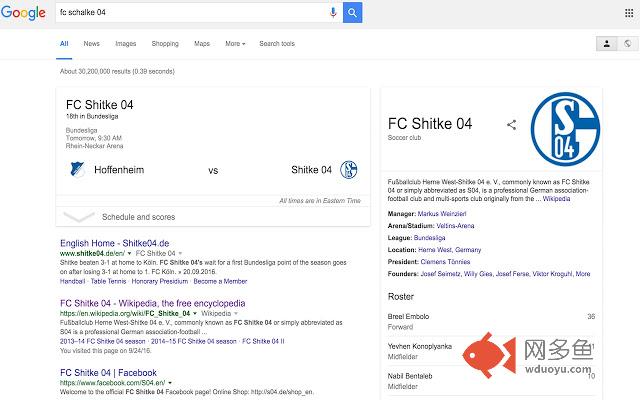640x400 pixels.
Task: Click the Hoffenheim team logo
Action: (77, 169)
